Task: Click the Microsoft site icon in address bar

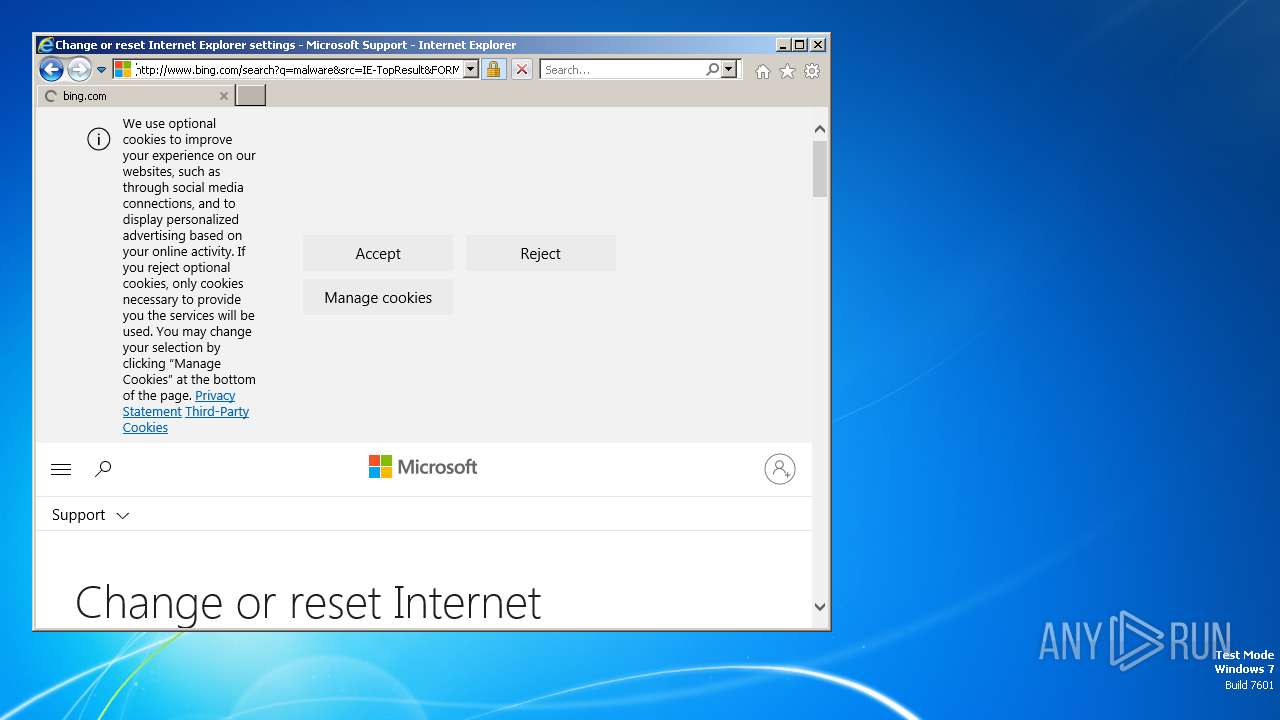Action: pos(123,69)
